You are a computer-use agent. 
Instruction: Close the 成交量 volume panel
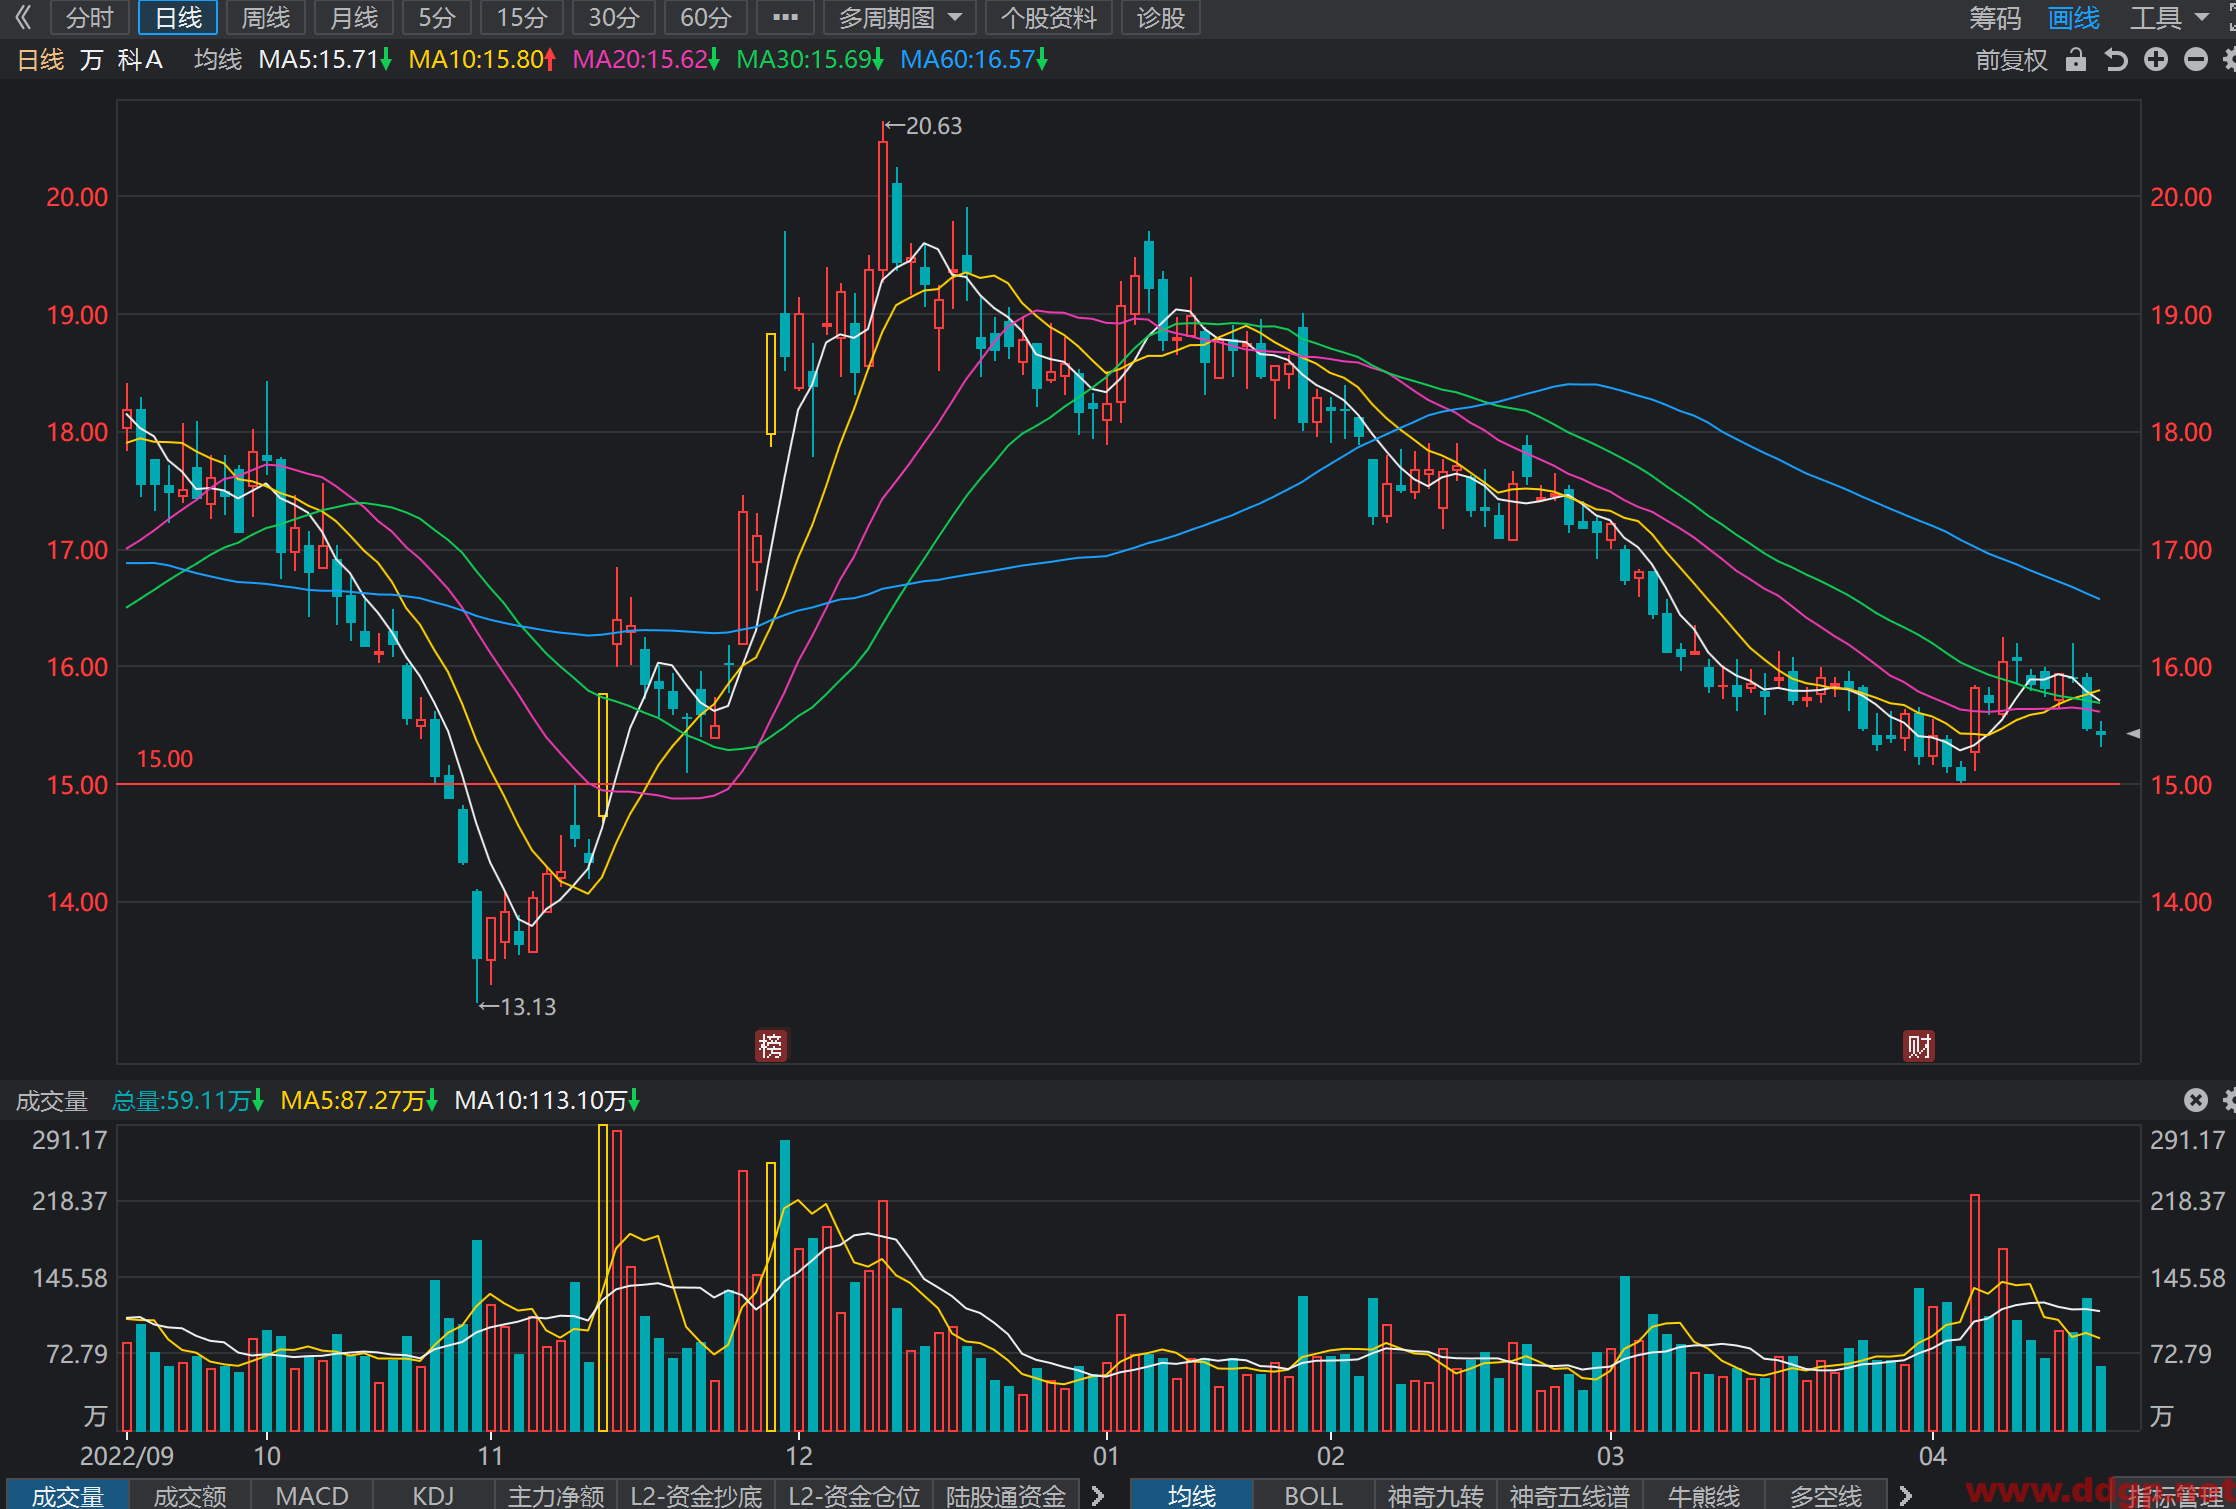[2196, 1100]
